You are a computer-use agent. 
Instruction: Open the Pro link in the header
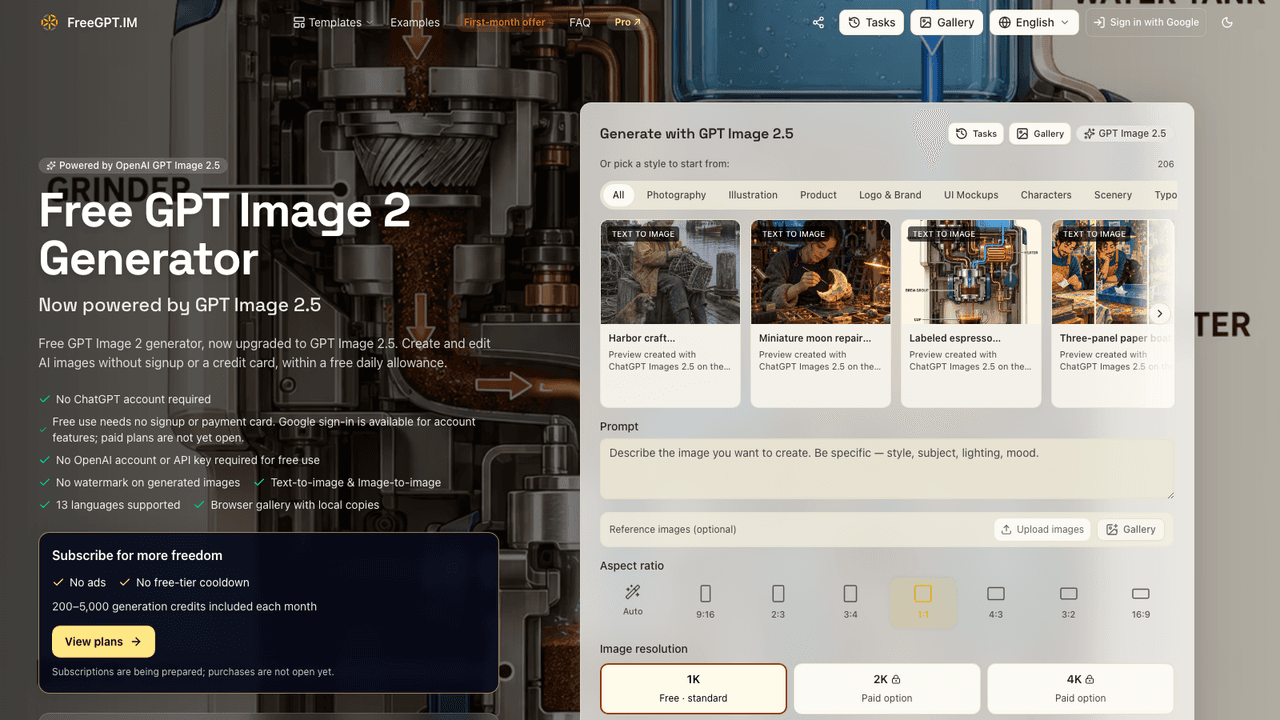(628, 22)
